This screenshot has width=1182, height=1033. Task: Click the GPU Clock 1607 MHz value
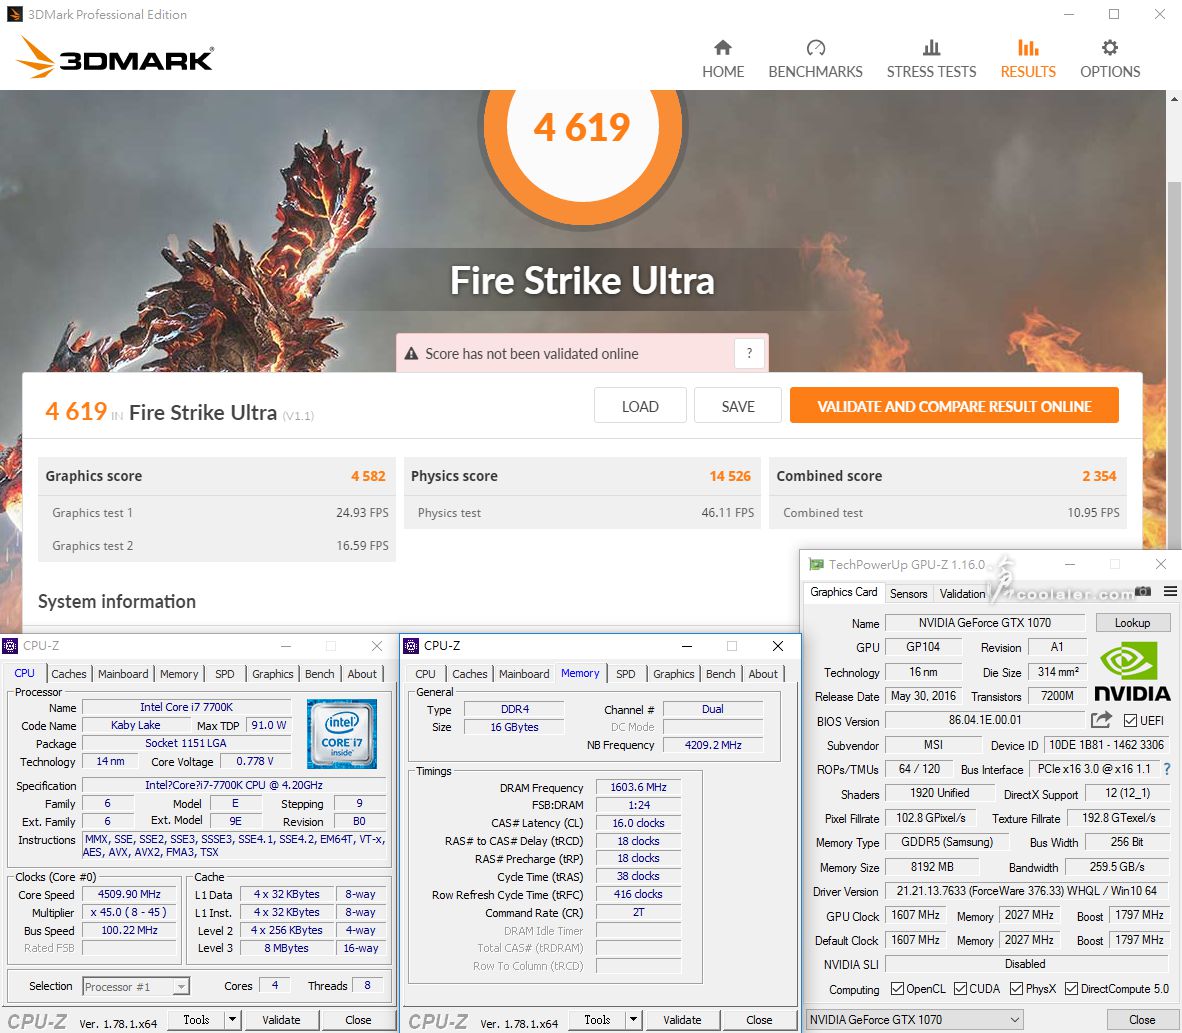915,915
